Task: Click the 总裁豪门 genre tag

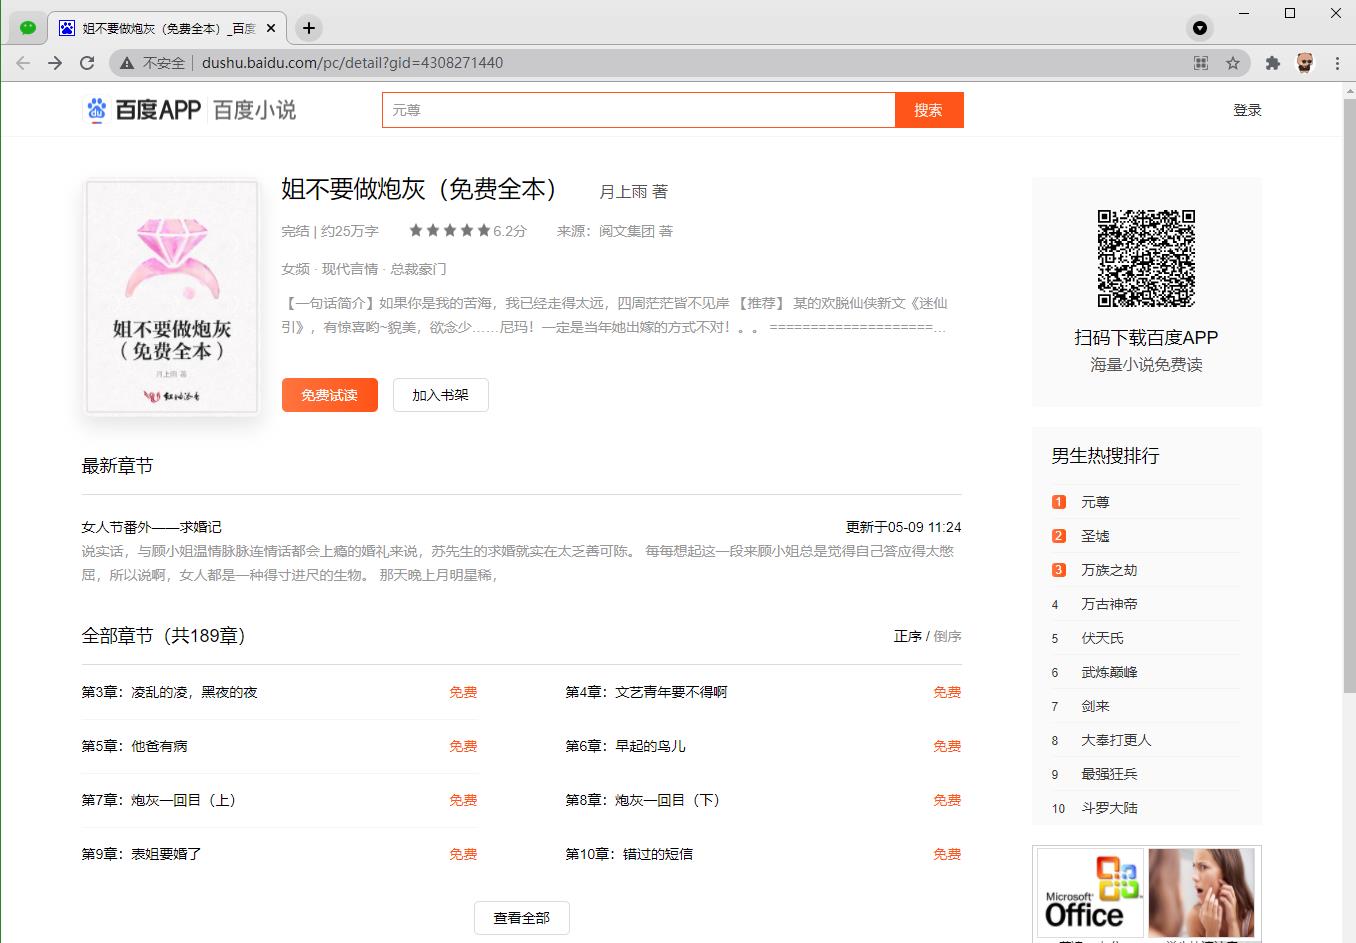Action: (x=418, y=269)
